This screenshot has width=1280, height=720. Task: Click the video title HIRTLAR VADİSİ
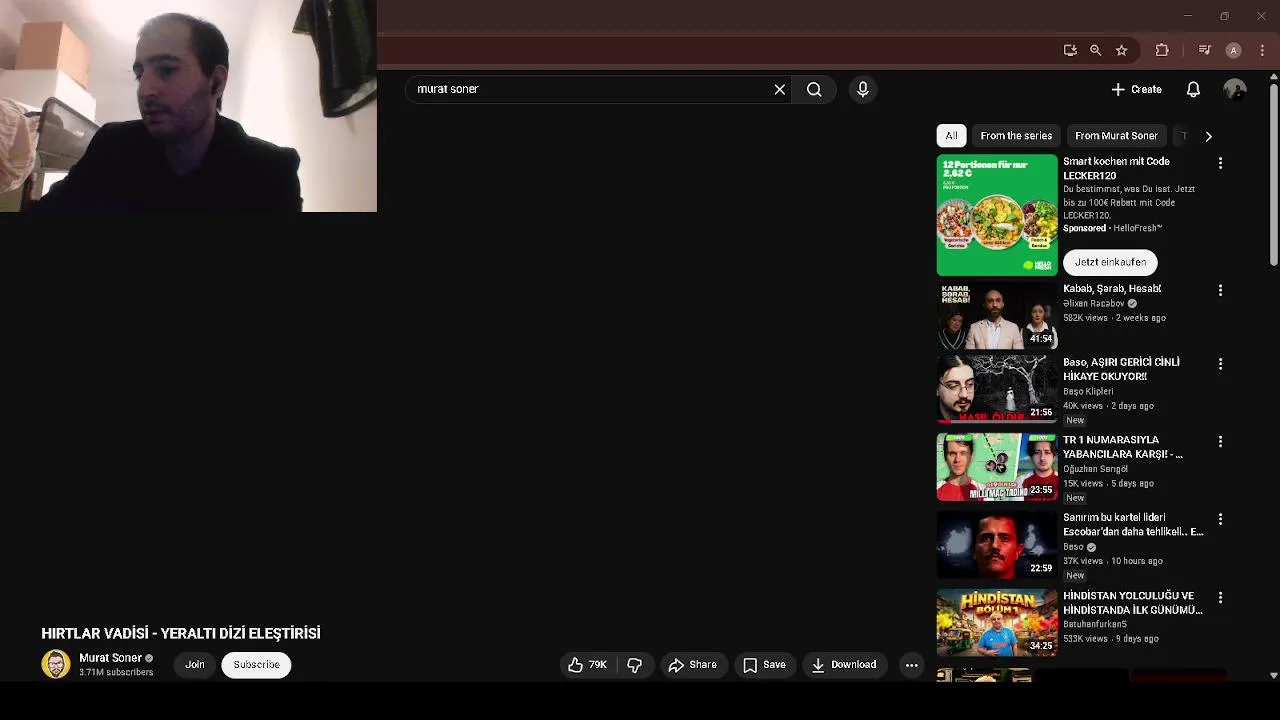181,633
